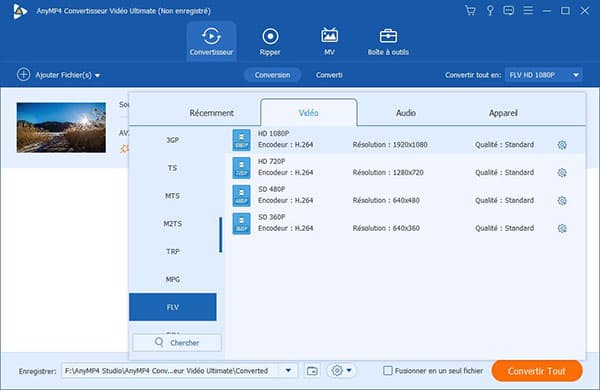Click the registration key icon
Viewport: 600px width, 390px height.
click(x=490, y=11)
